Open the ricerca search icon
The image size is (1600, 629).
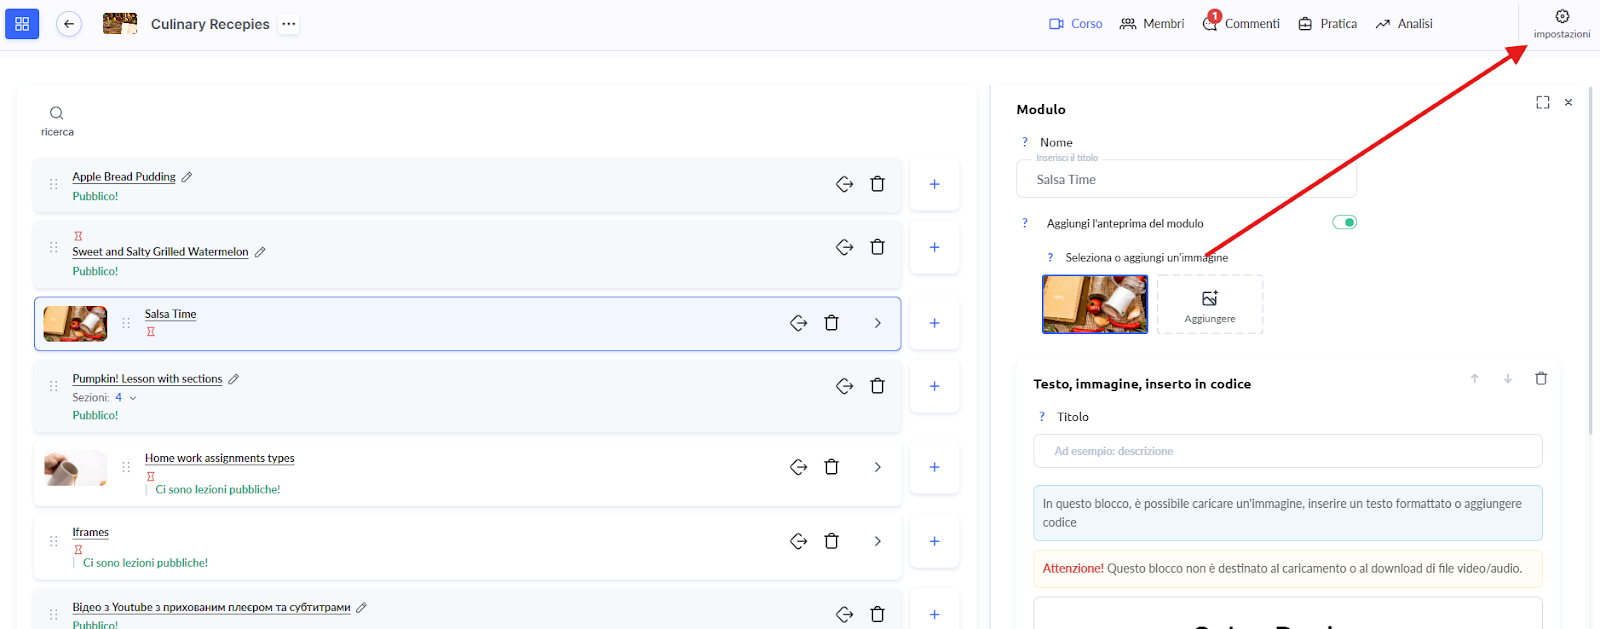(x=57, y=114)
